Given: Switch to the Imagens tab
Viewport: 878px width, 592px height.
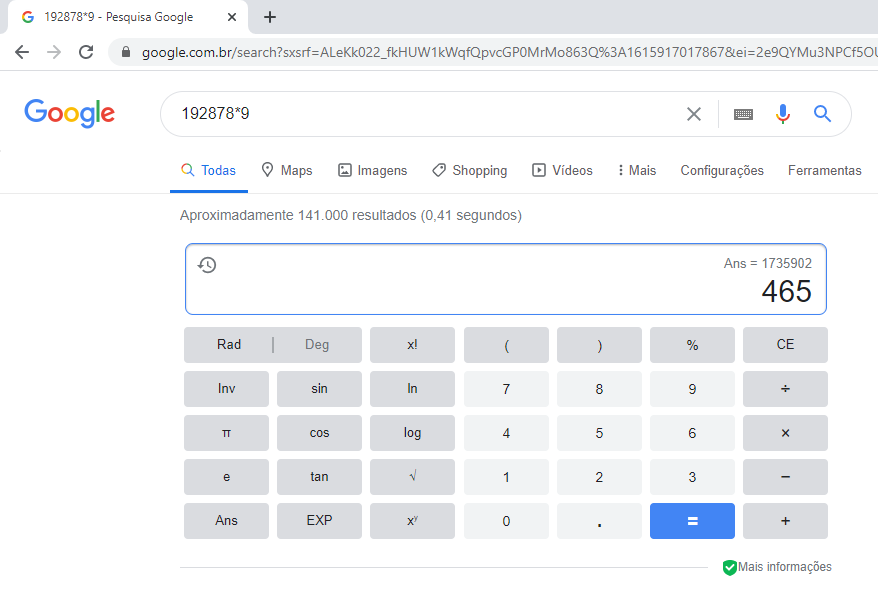Looking at the screenshot, I should pyautogui.click(x=372, y=170).
